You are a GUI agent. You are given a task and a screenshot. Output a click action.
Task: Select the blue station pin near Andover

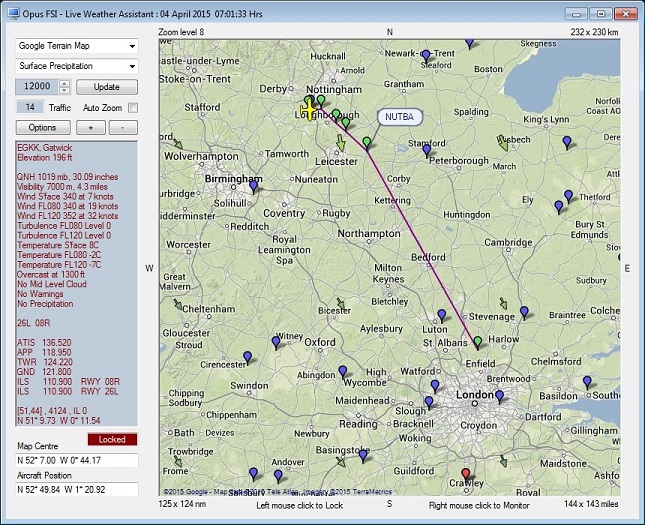(278, 476)
